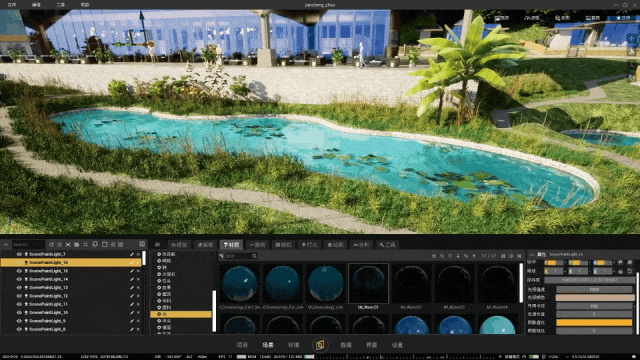The image size is (640, 360).
Task: Rename ScenePointLight_7 with pencil icon
Action: point(132,254)
